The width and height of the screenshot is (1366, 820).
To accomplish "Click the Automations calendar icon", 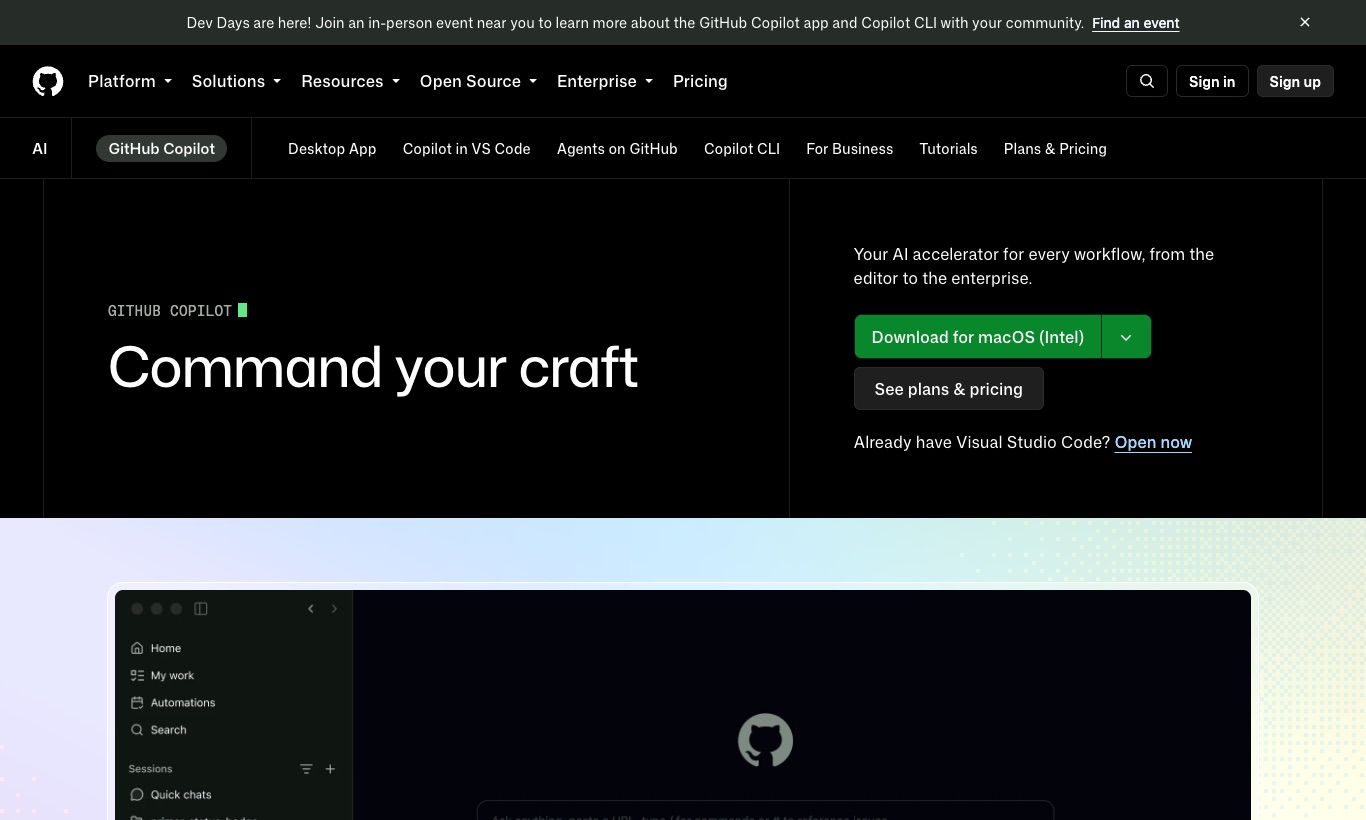I will 137,702.
